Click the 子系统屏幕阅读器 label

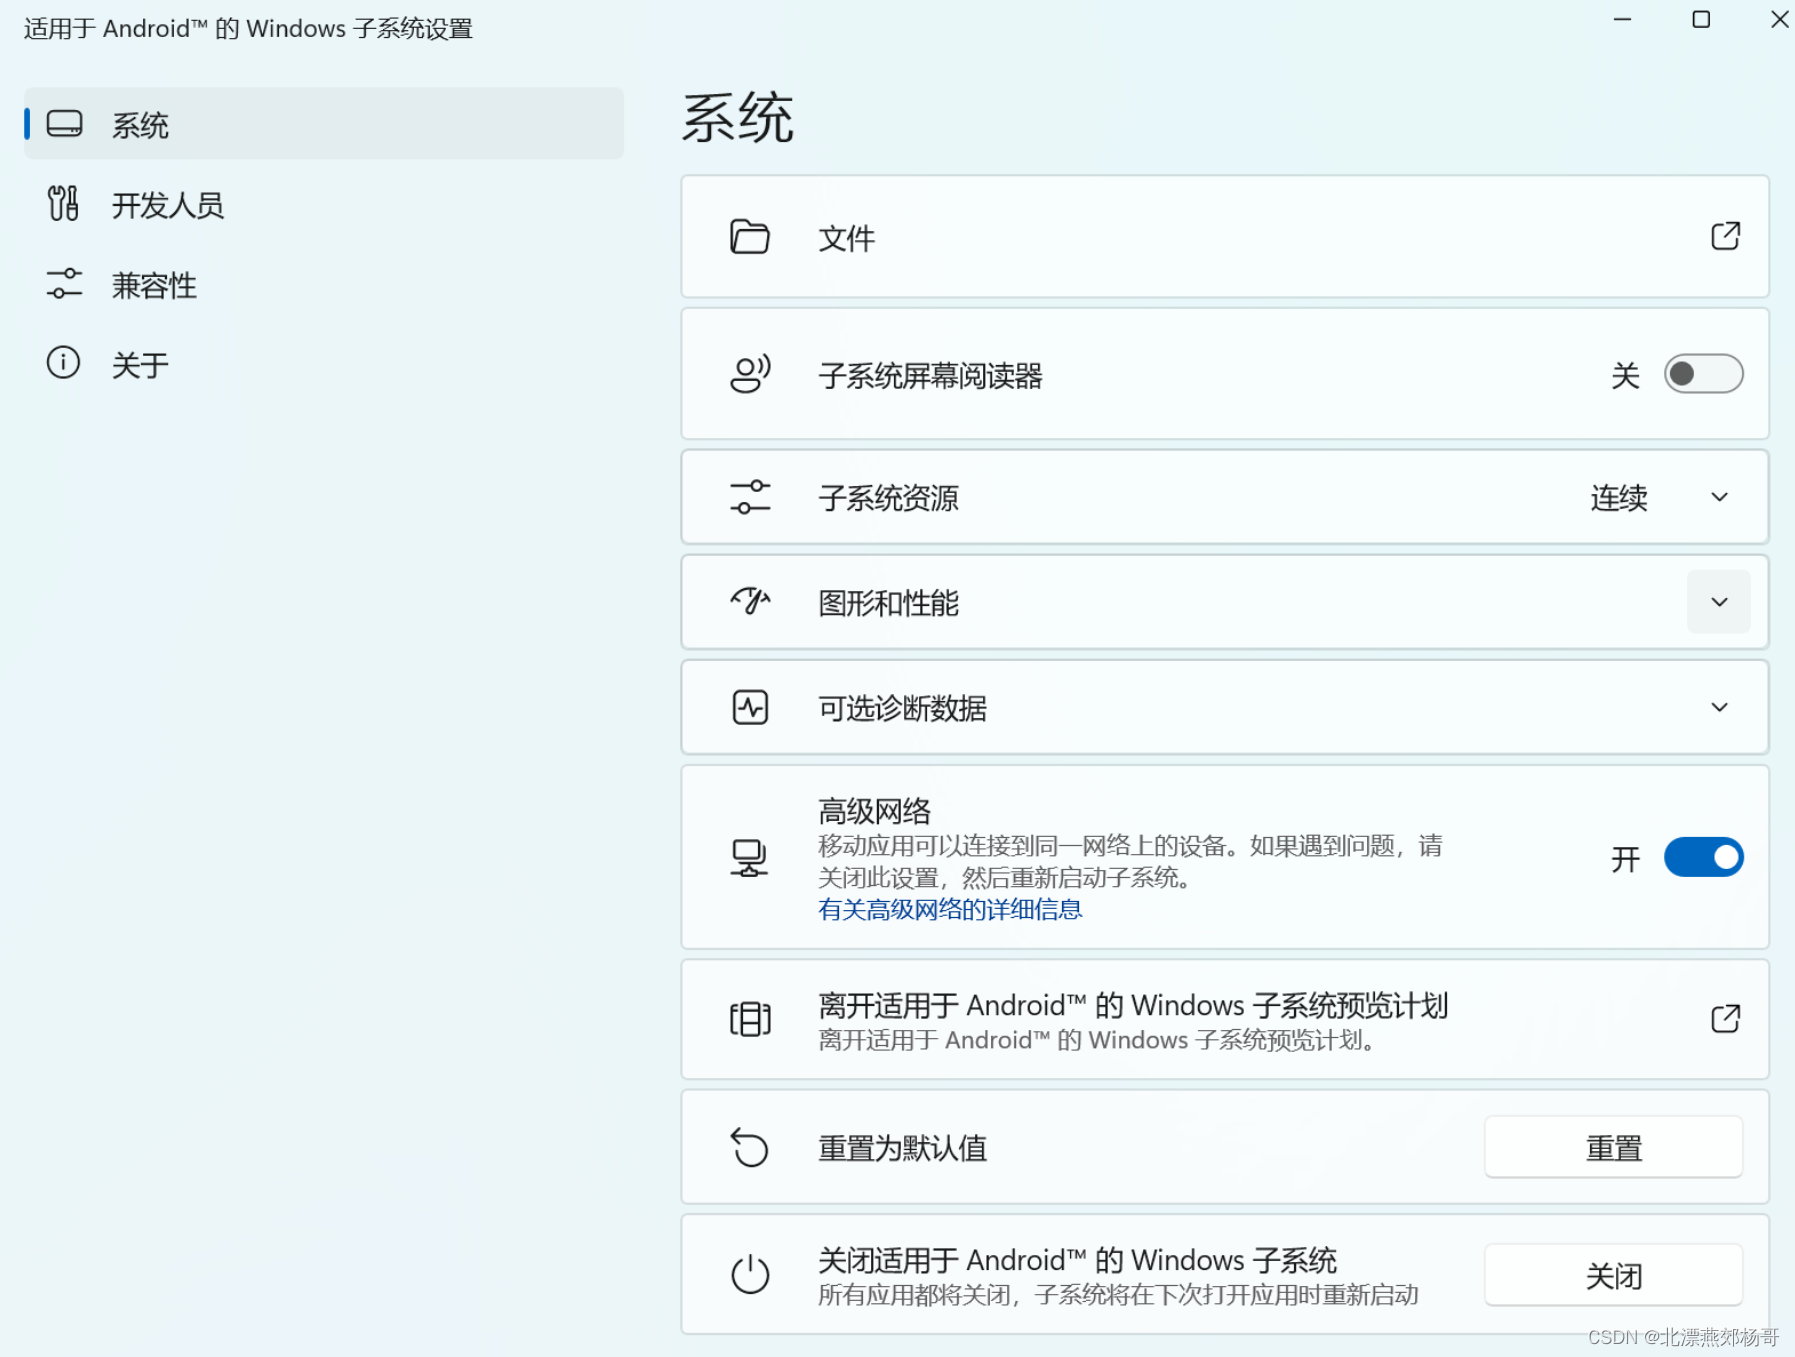(930, 376)
